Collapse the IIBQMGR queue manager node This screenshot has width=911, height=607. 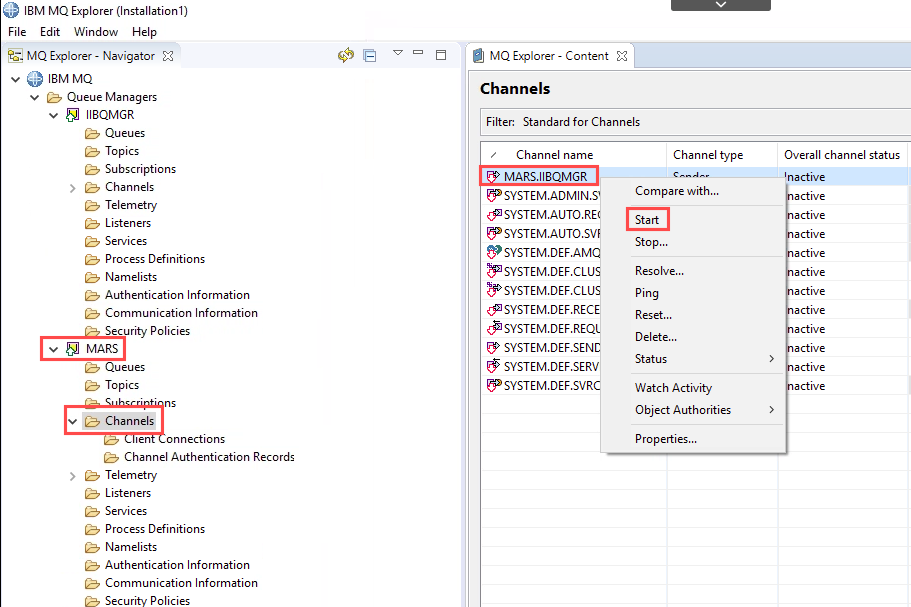53,116
